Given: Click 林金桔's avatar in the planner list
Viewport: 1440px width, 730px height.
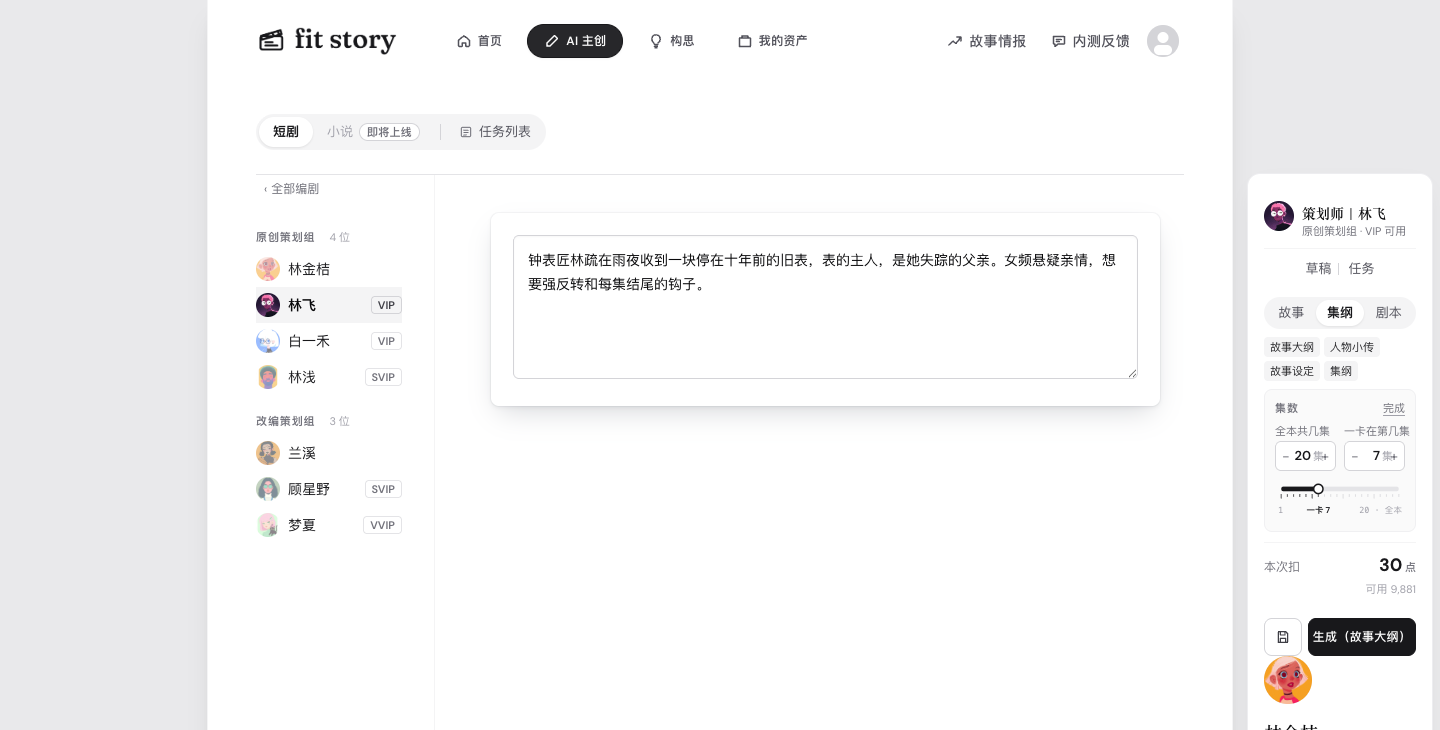Looking at the screenshot, I should 268,269.
